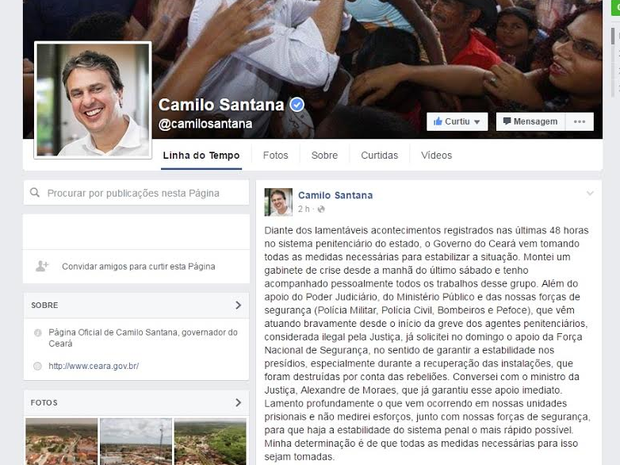The width and height of the screenshot is (620, 465).
Task: Click the search publications input field
Action: pyautogui.click(x=136, y=193)
